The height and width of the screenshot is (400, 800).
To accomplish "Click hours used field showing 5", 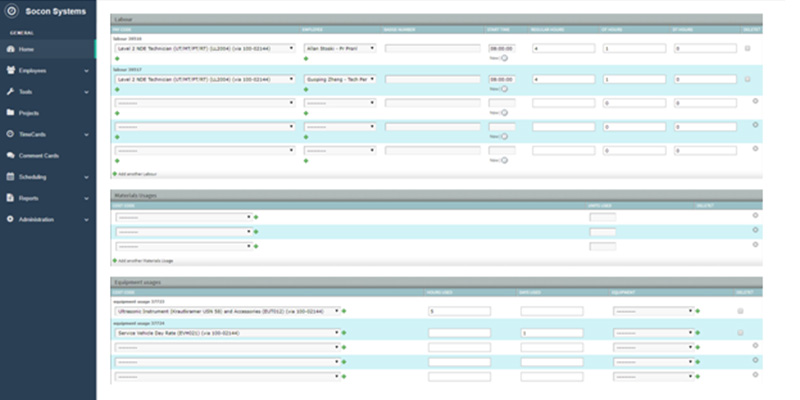I will (x=459, y=311).
